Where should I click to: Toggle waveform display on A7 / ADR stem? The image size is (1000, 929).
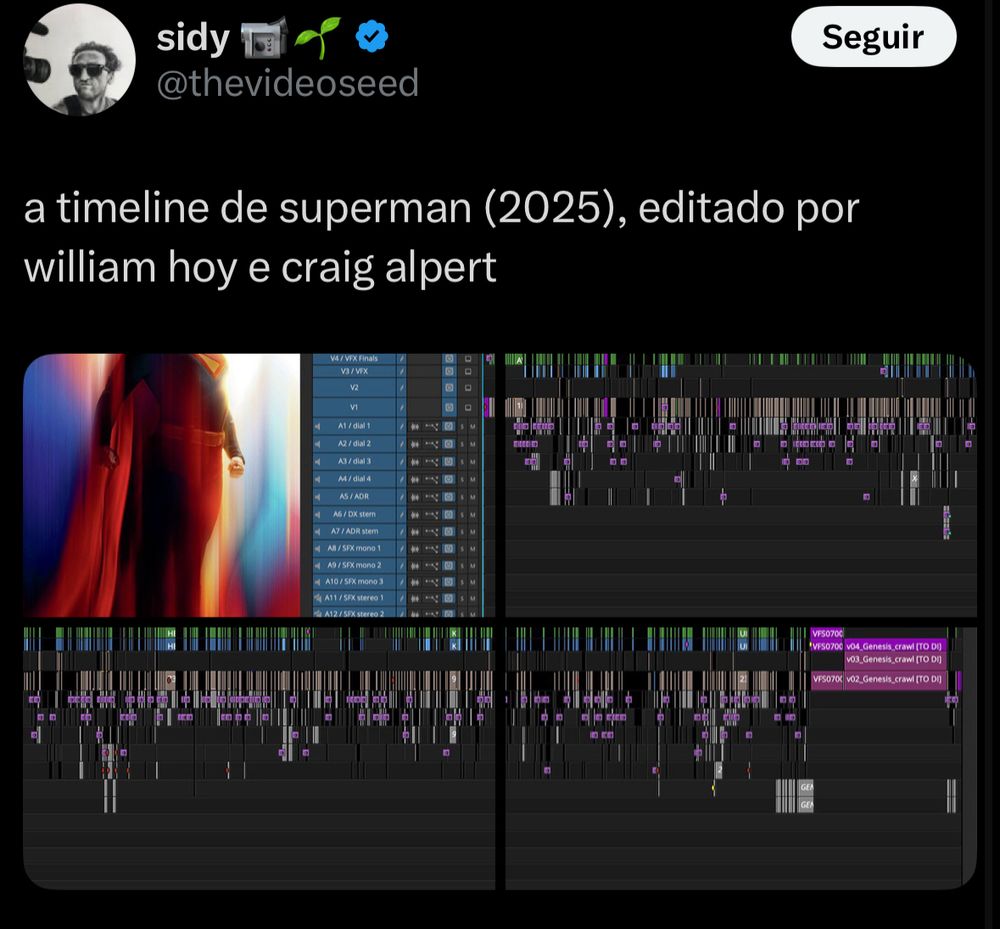(x=415, y=532)
